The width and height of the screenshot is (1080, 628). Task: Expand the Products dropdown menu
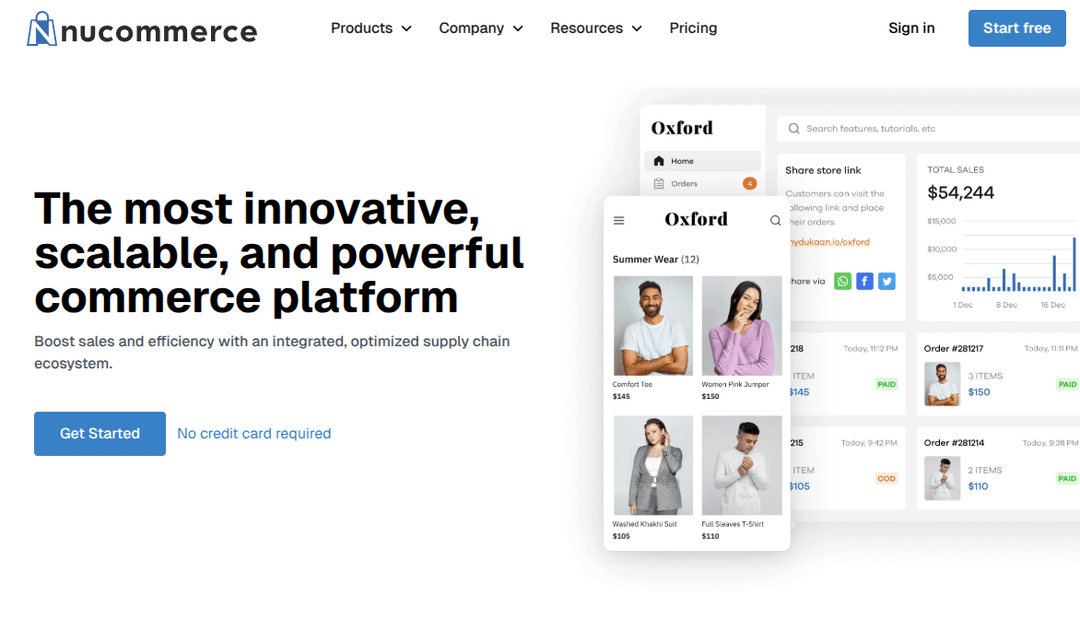[371, 28]
